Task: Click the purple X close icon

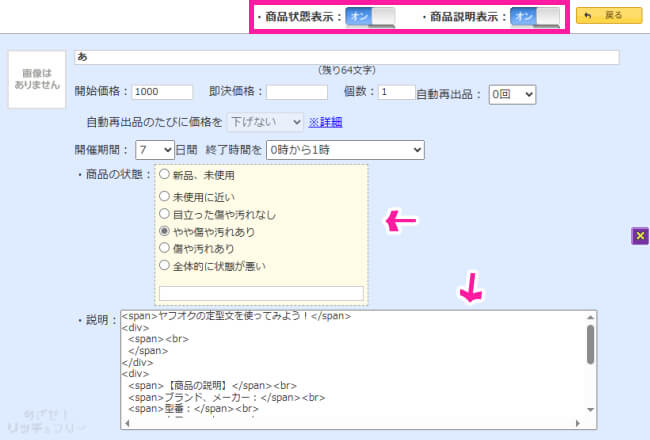Action: click(640, 236)
